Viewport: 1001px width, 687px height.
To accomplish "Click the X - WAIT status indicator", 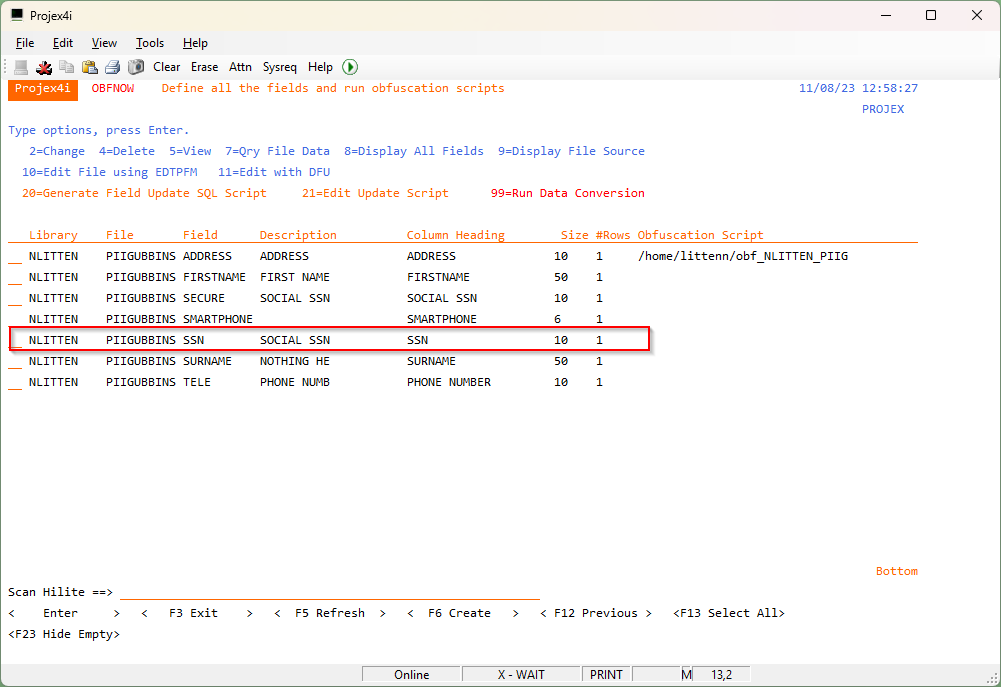I will 522,675.
